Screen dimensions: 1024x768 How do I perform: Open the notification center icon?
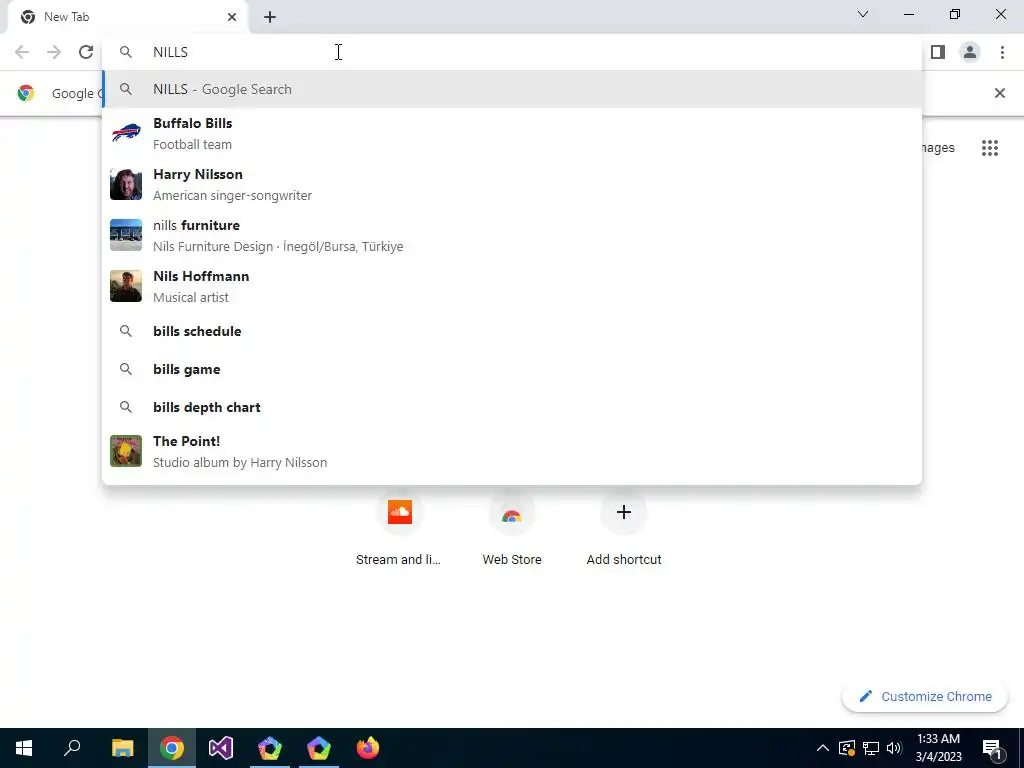click(x=992, y=748)
